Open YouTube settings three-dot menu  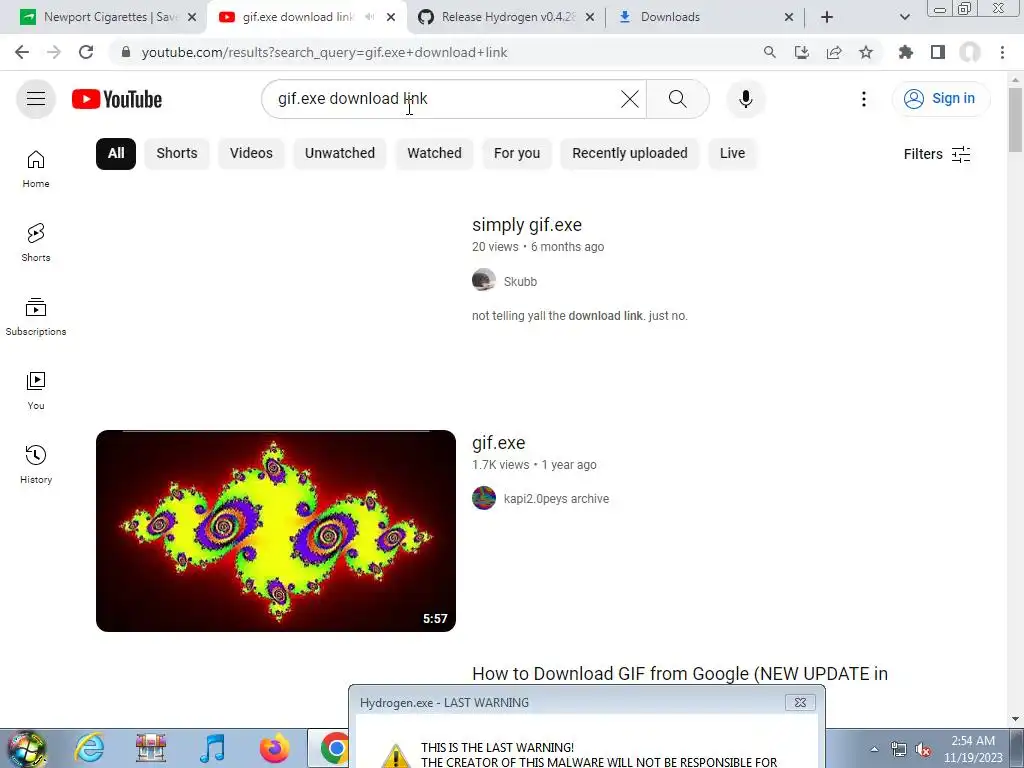tap(863, 99)
